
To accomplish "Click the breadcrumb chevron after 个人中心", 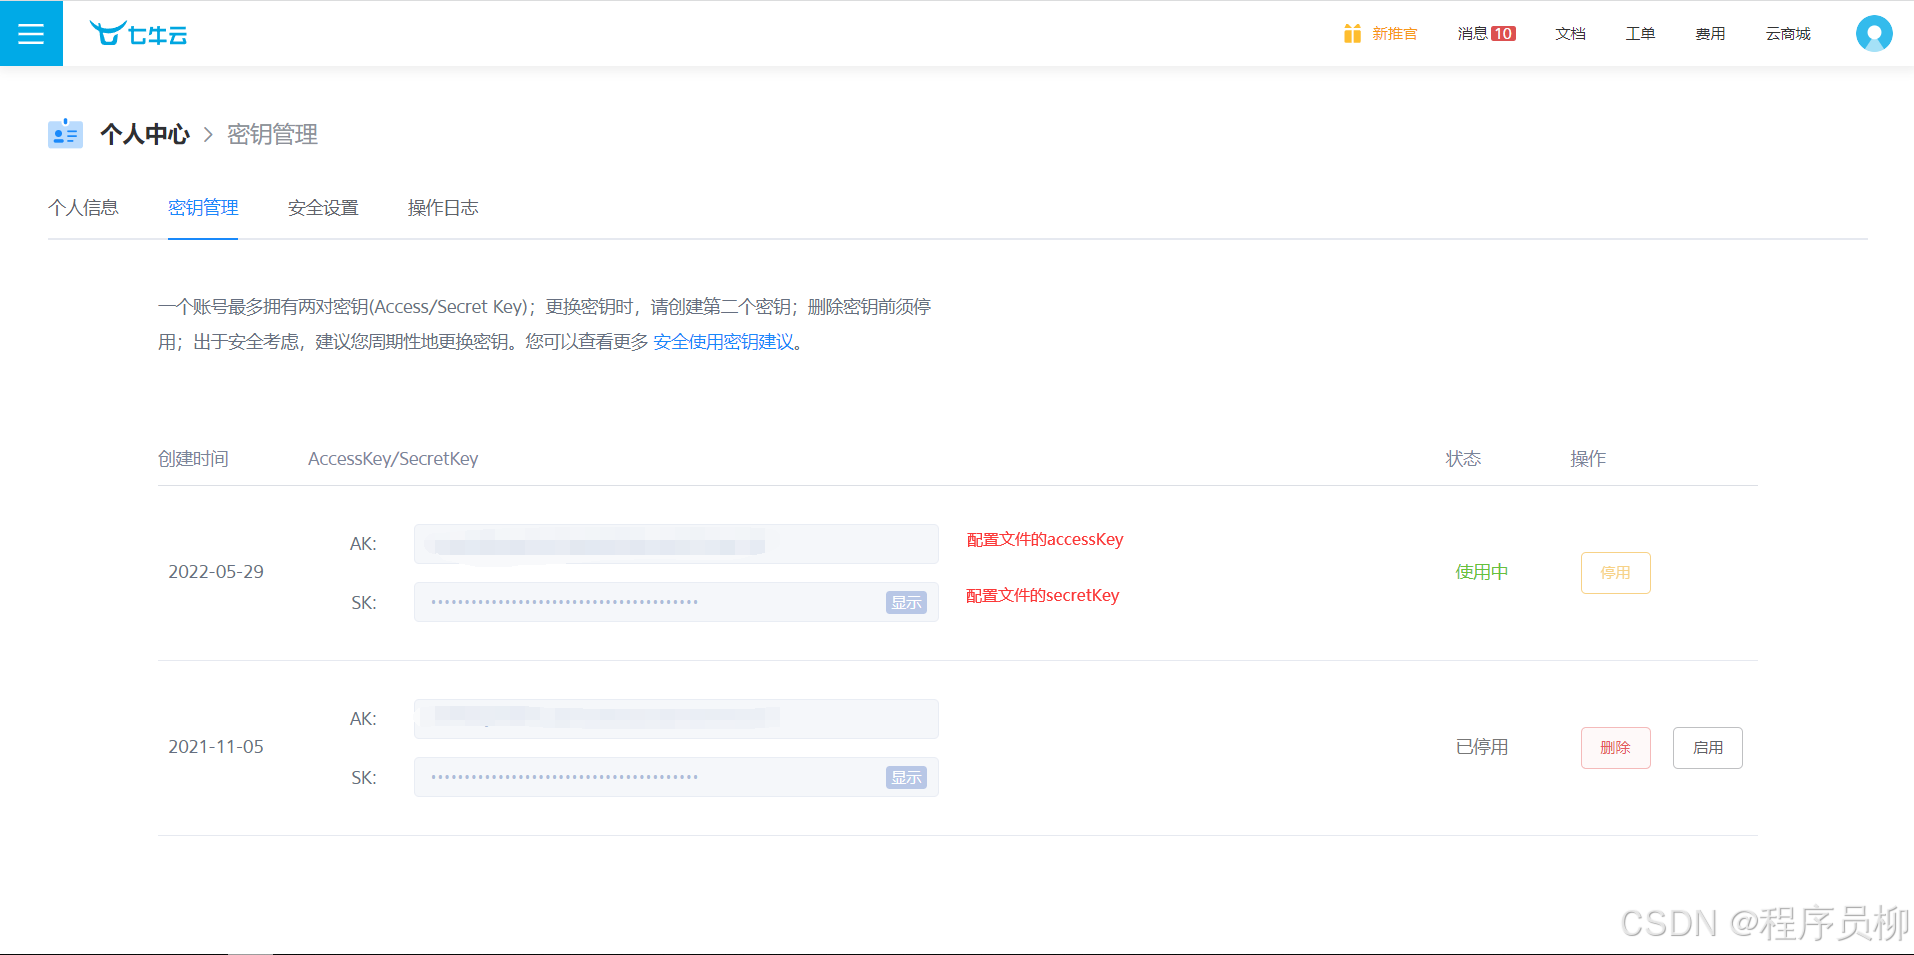I will (x=208, y=134).
